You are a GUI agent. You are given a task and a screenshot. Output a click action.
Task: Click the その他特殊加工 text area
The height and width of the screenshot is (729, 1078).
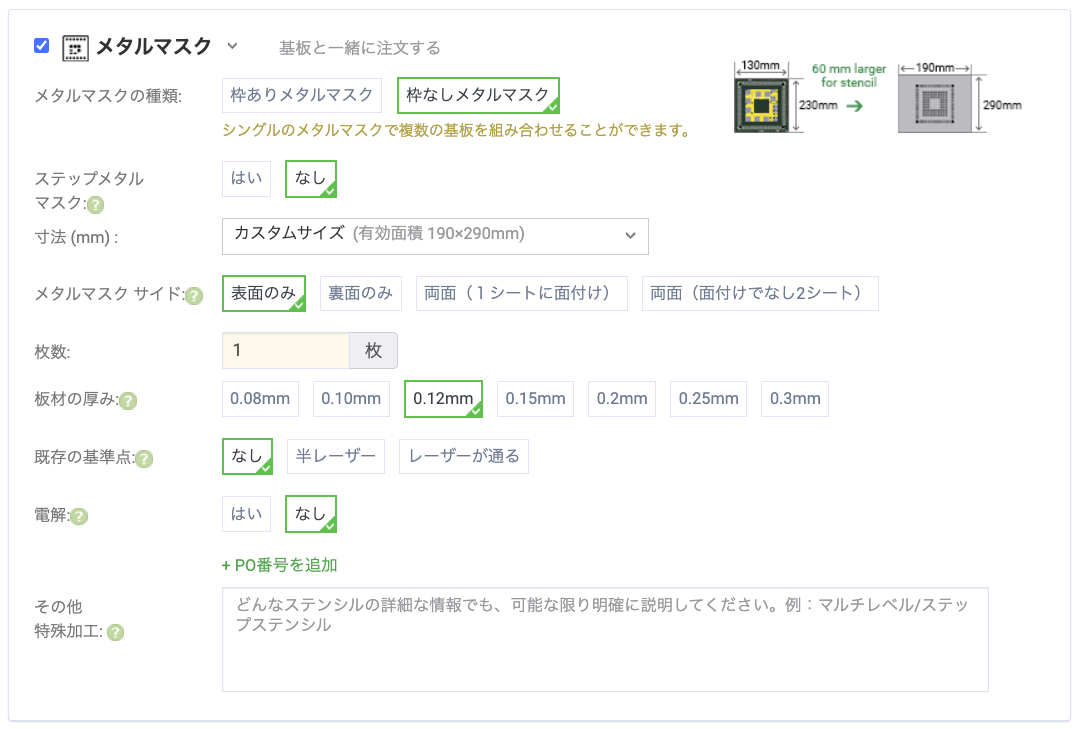tap(604, 639)
